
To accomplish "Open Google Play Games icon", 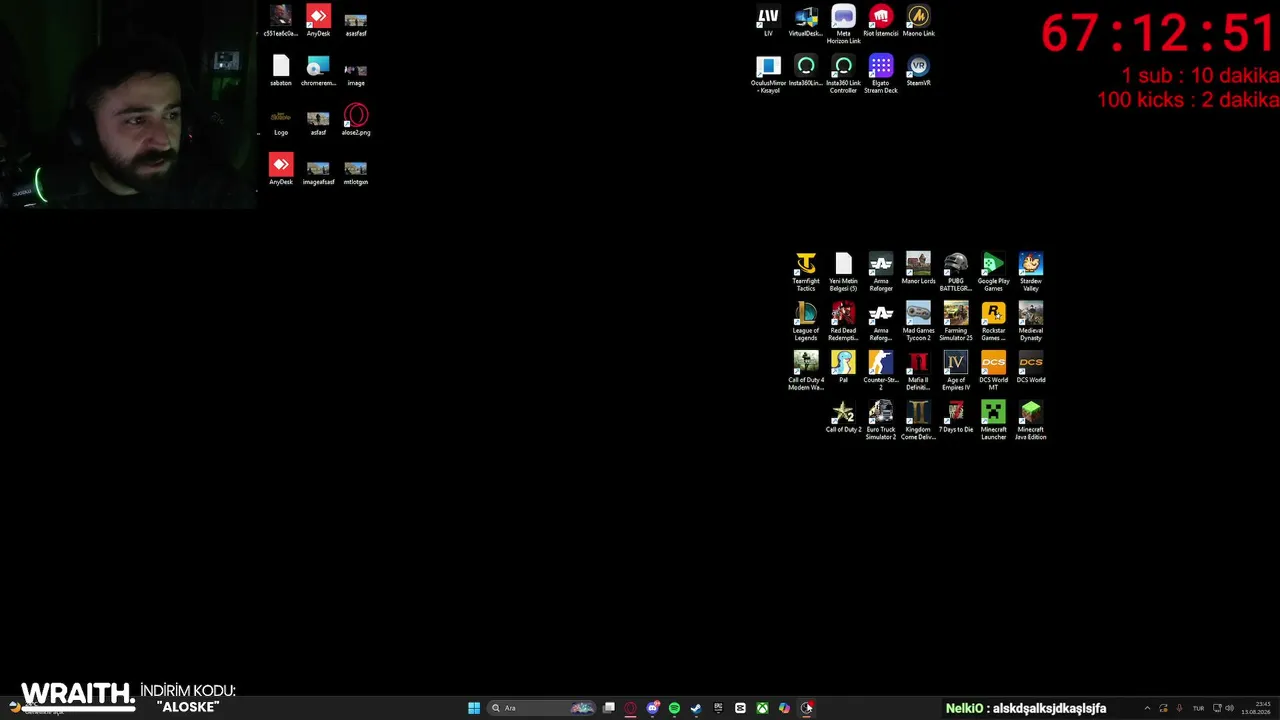I will pyautogui.click(x=993, y=272).
